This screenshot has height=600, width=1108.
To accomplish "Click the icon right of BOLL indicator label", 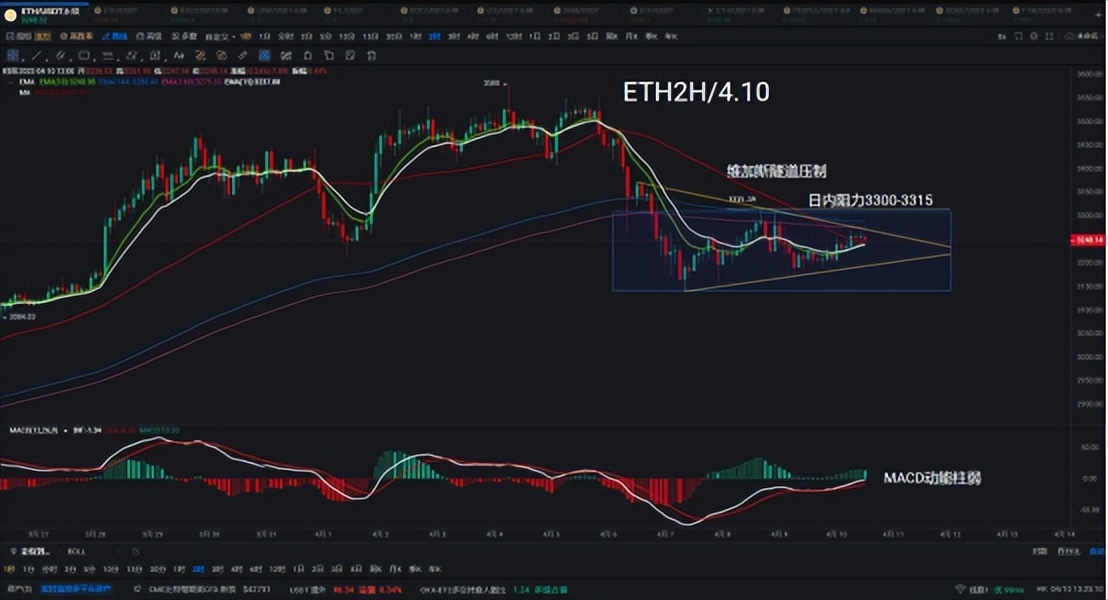I will [136, 551].
